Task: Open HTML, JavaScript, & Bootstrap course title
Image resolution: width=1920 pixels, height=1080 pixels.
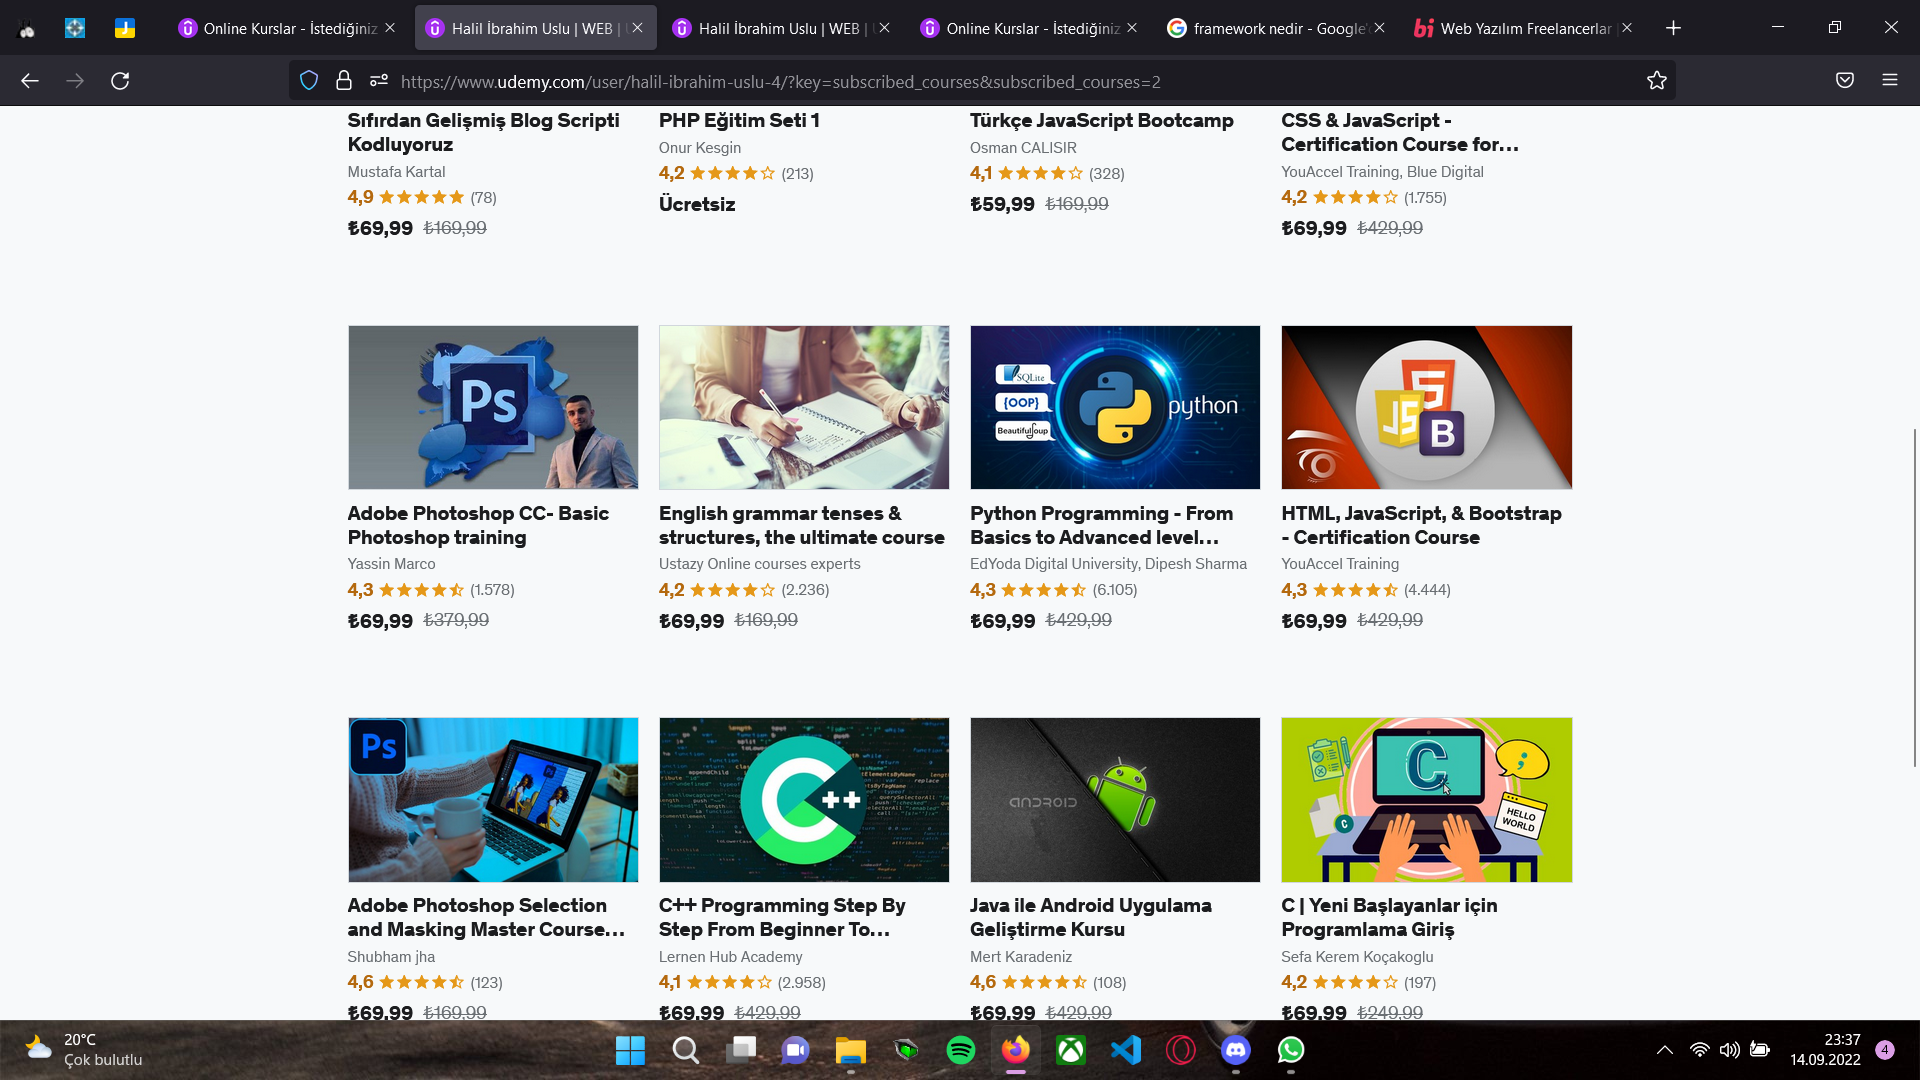Action: coord(1421,525)
